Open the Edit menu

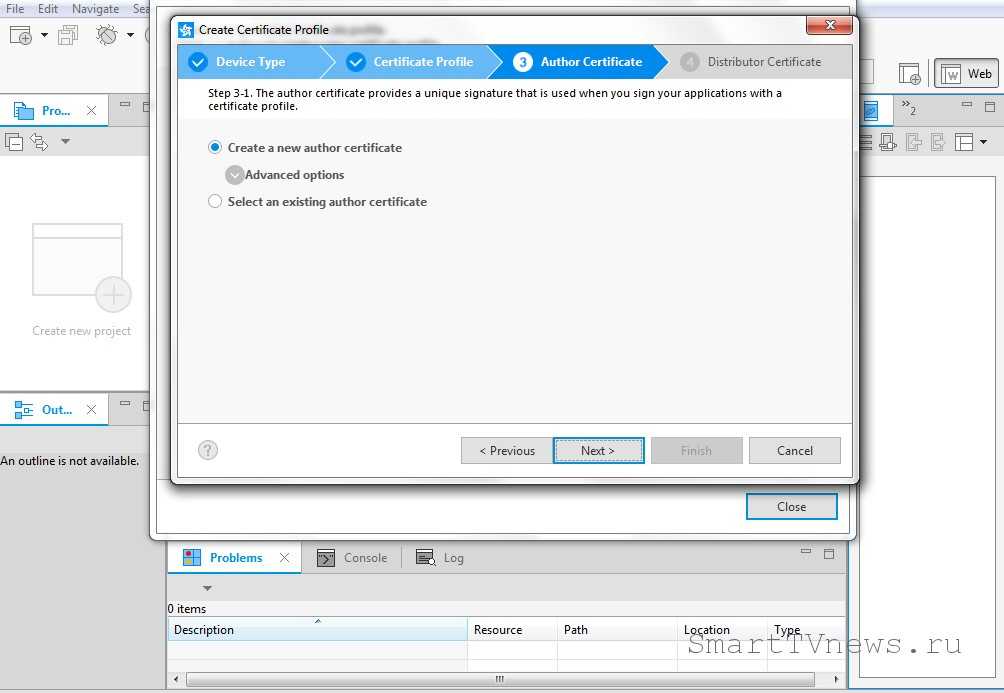(x=48, y=8)
